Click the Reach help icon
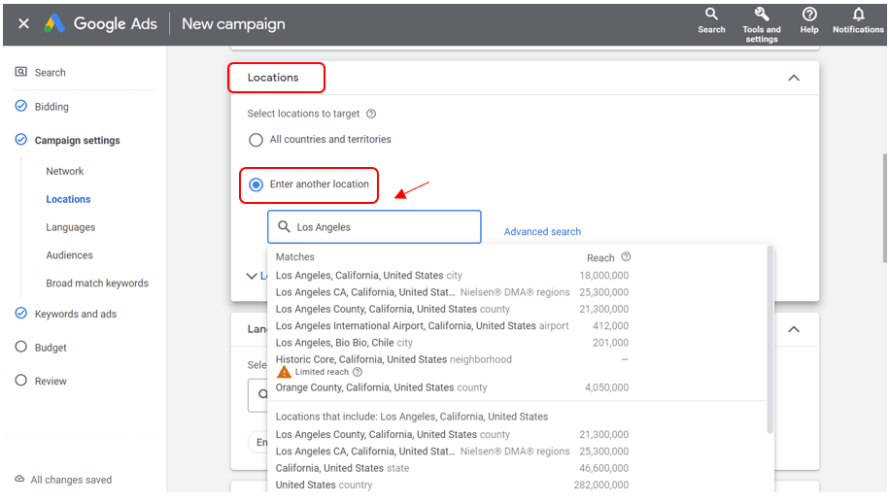889x502 pixels. coord(626,257)
